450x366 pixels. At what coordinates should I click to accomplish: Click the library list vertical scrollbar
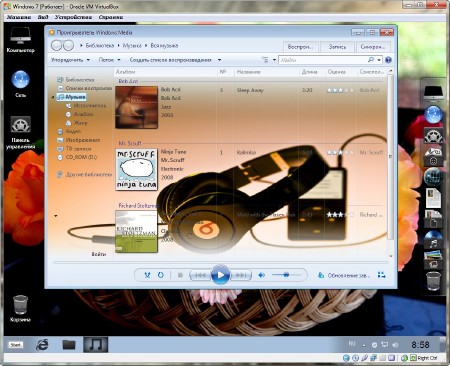tap(391, 157)
